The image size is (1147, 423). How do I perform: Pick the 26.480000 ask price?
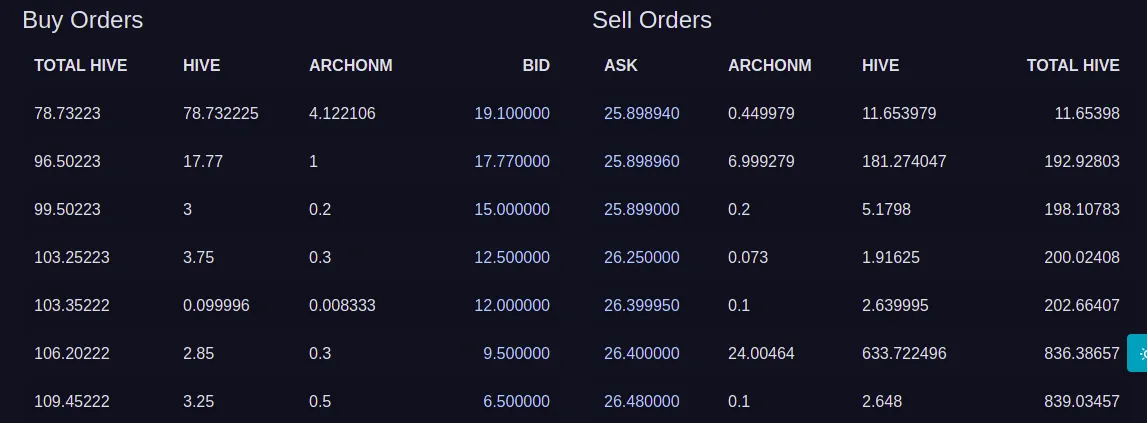click(x=642, y=402)
